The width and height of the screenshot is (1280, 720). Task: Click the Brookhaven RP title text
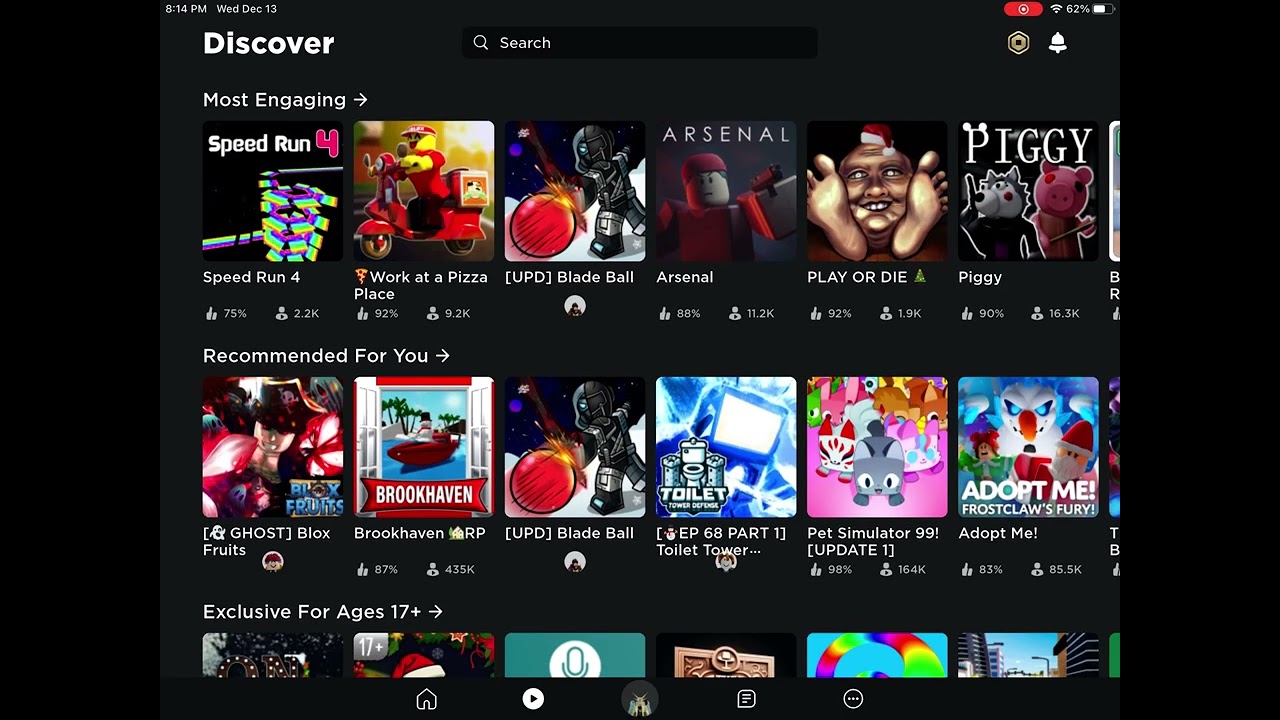pos(420,533)
